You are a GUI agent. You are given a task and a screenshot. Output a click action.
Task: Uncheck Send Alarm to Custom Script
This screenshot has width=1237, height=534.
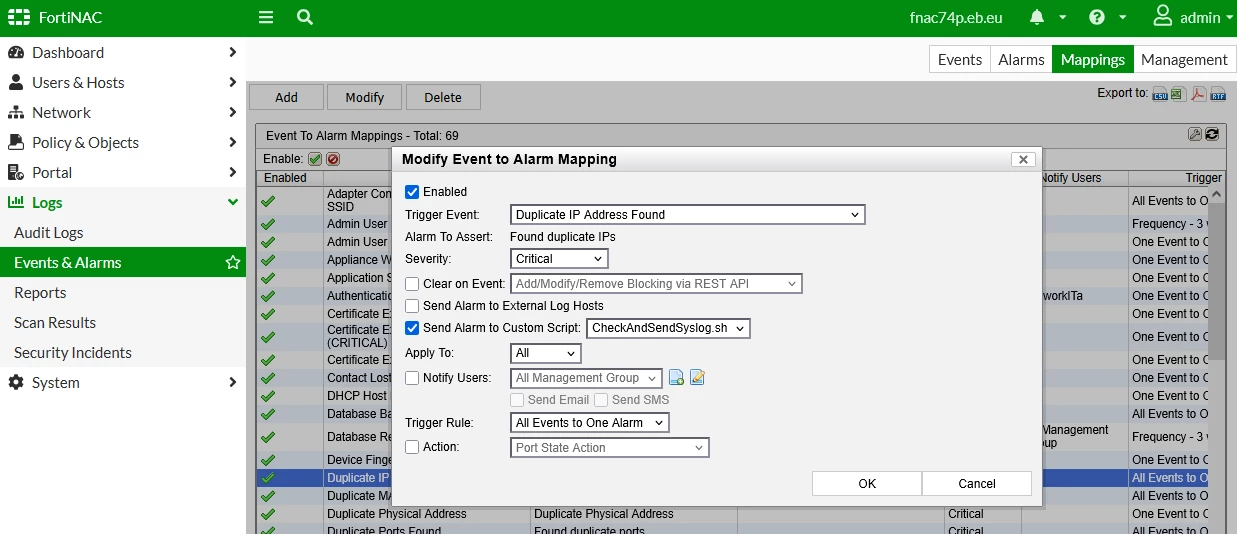412,328
